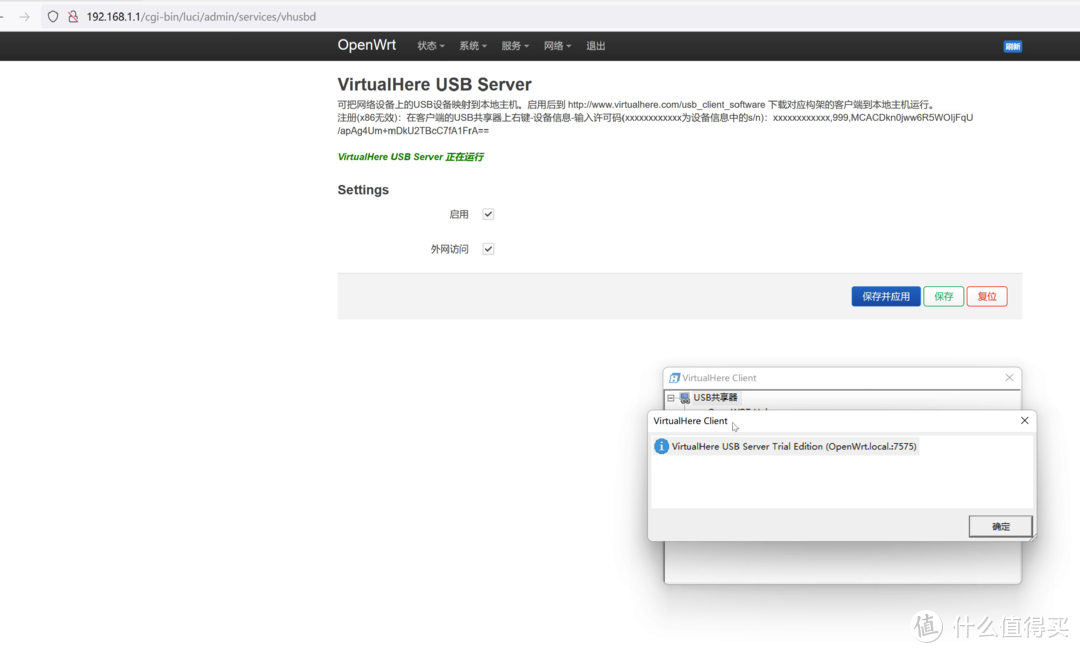Click the green 保存 button
The width and height of the screenshot is (1080, 653).
(x=944, y=296)
